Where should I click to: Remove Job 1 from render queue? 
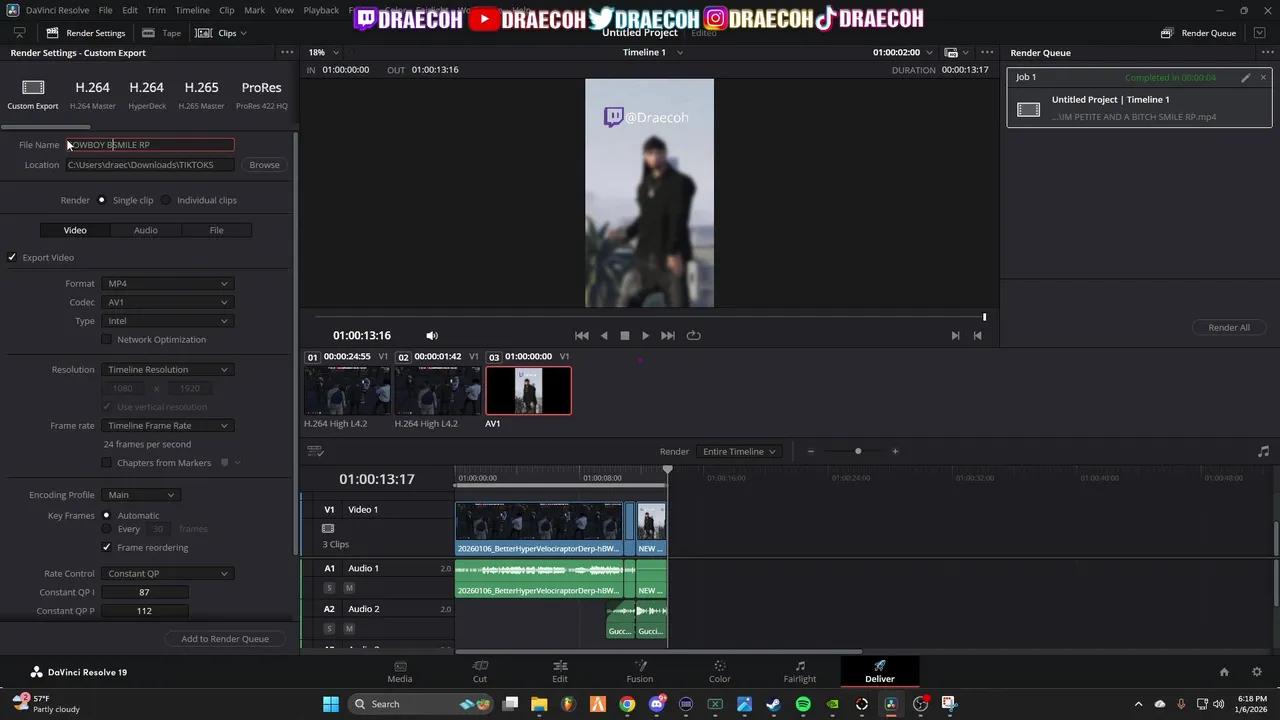click(x=1263, y=77)
